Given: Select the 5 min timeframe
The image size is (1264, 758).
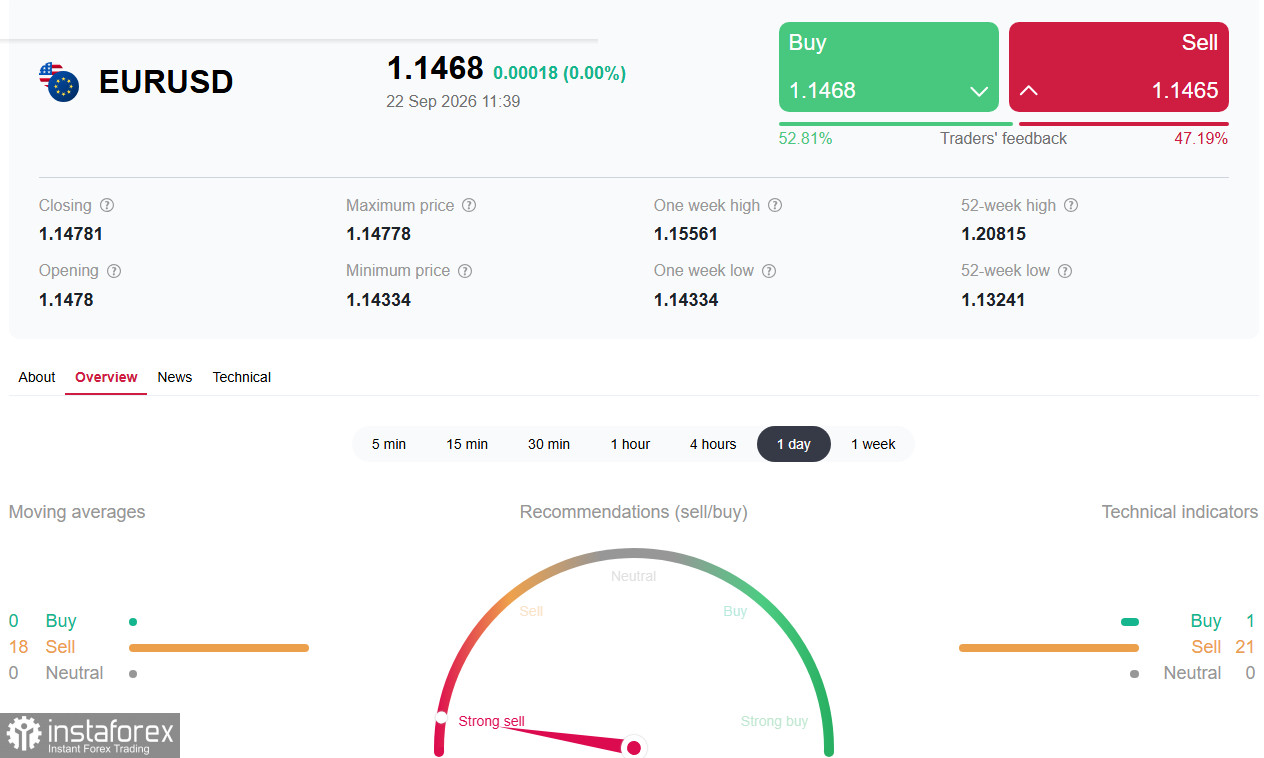Looking at the screenshot, I should click(x=389, y=444).
